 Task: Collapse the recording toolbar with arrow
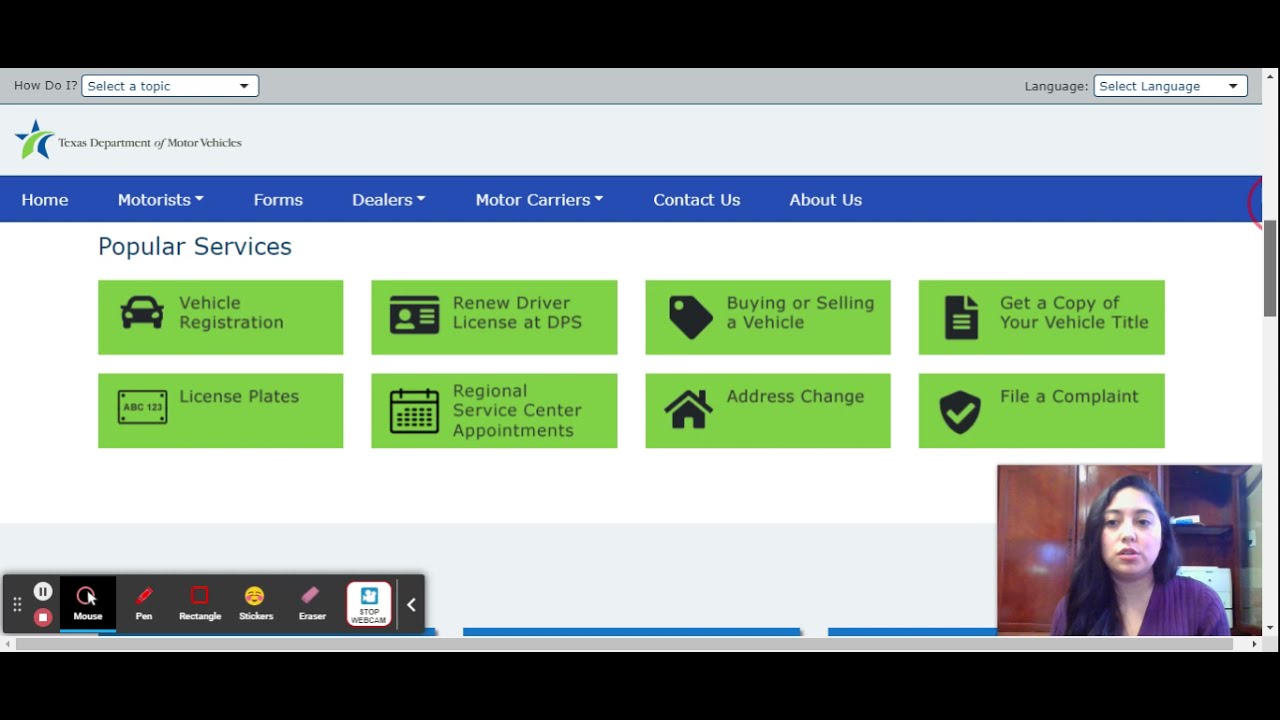(411, 605)
